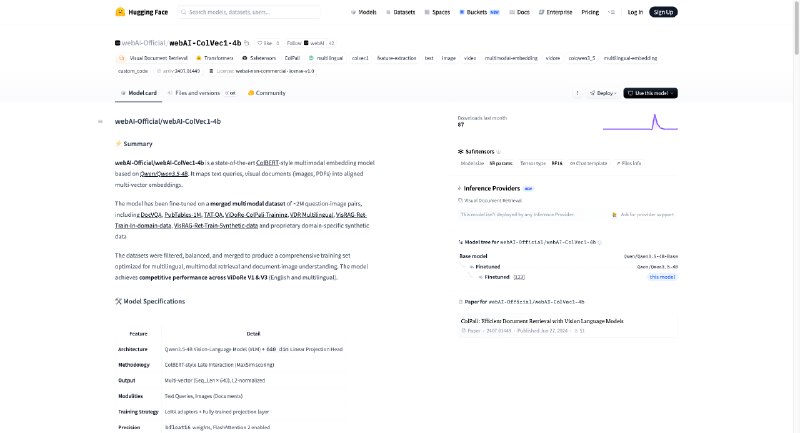Image resolution: width=800 pixels, height=433 pixels.
Task: Open the table of contents icon beside the title
Action: [100, 121]
